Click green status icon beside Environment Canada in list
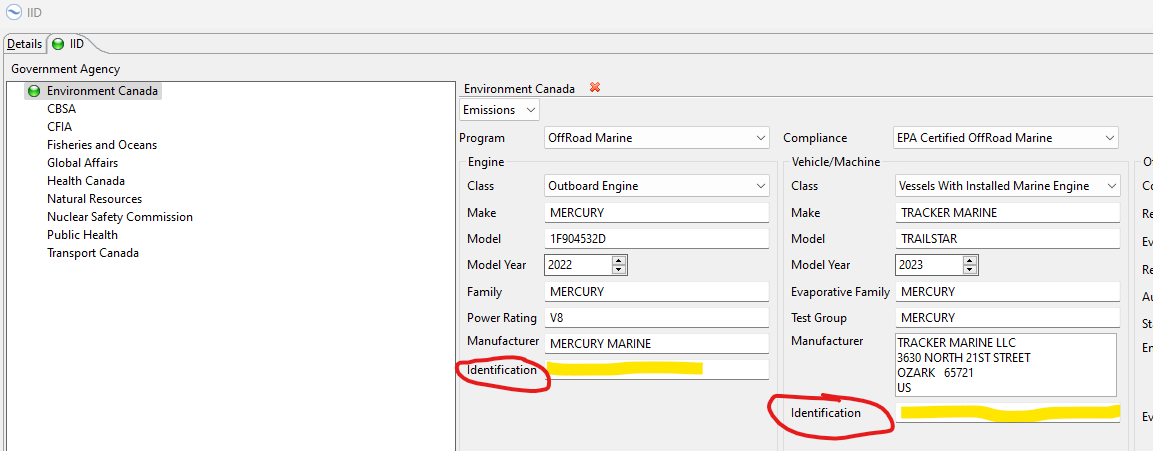Image resolution: width=1153 pixels, height=451 pixels. coord(33,91)
